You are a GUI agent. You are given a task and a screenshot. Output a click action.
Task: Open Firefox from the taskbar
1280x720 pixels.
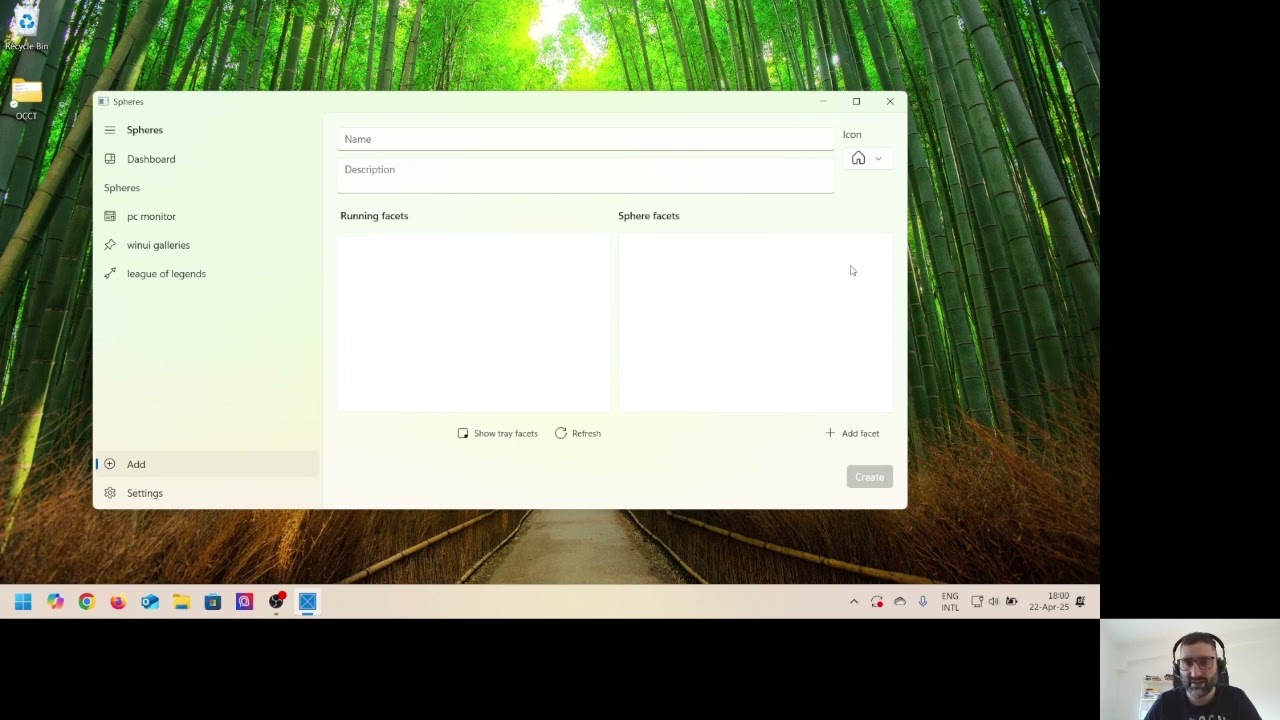click(x=118, y=601)
